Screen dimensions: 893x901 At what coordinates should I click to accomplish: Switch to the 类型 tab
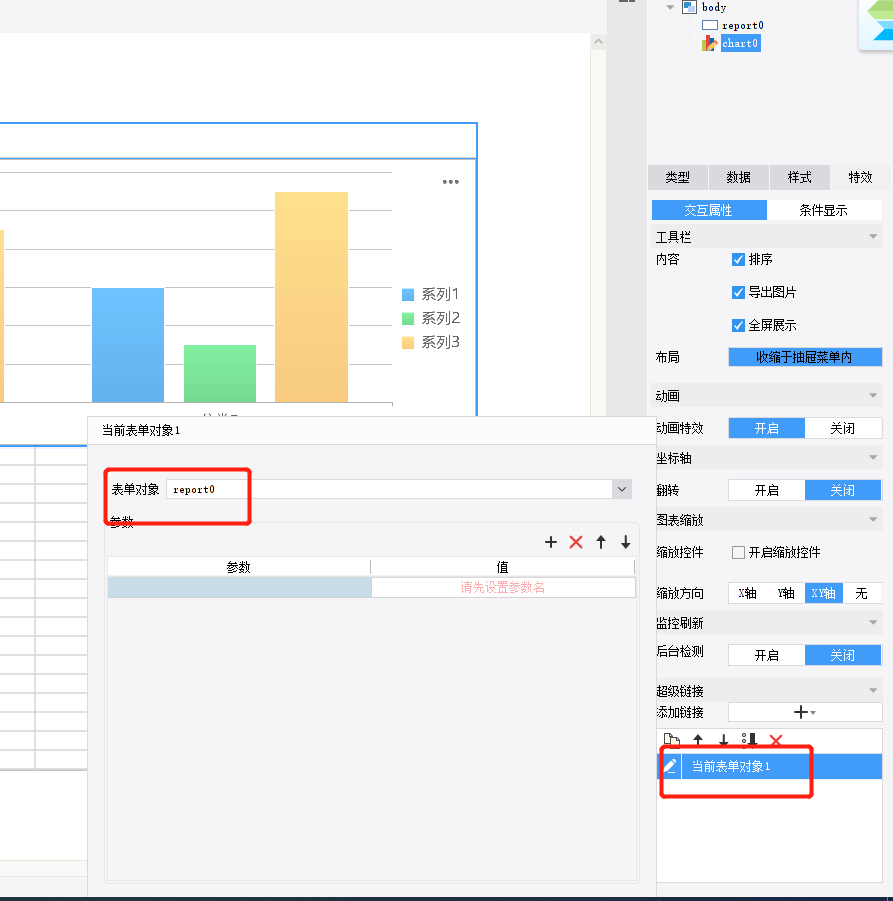coord(678,178)
